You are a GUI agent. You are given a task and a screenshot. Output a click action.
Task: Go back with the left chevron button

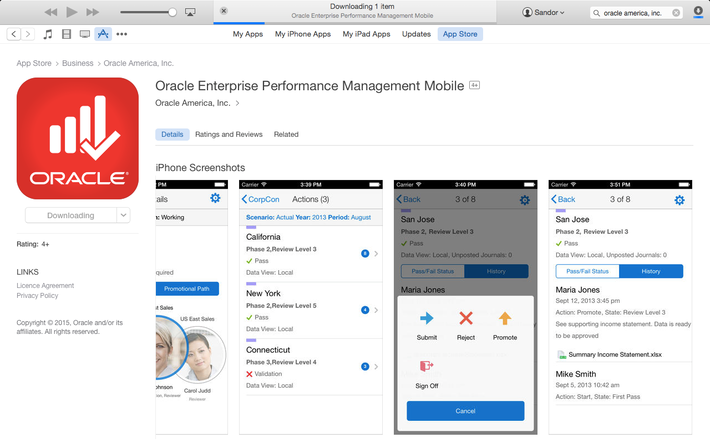point(14,34)
